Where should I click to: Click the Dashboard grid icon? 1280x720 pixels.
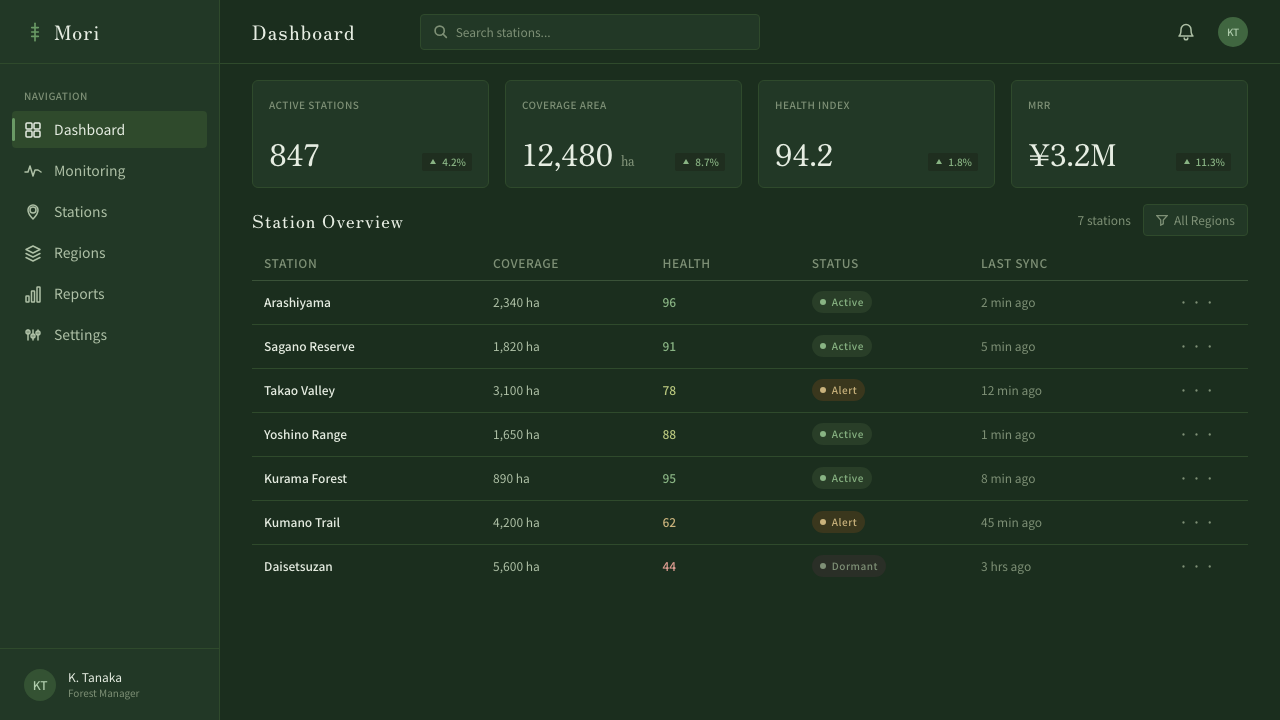33,130
